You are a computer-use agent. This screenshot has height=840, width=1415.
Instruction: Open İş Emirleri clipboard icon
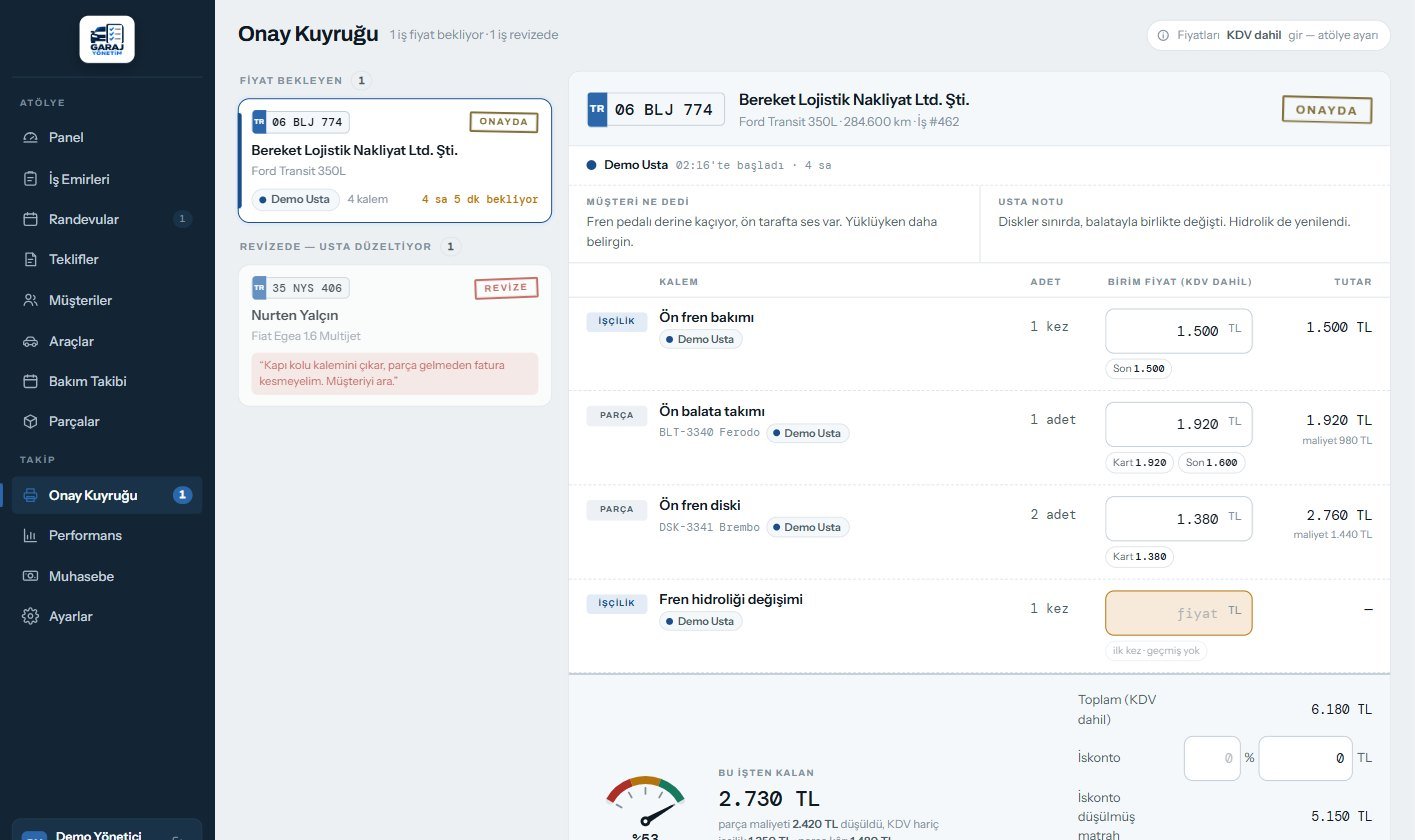pyautogui.click(x=30, y=179)
